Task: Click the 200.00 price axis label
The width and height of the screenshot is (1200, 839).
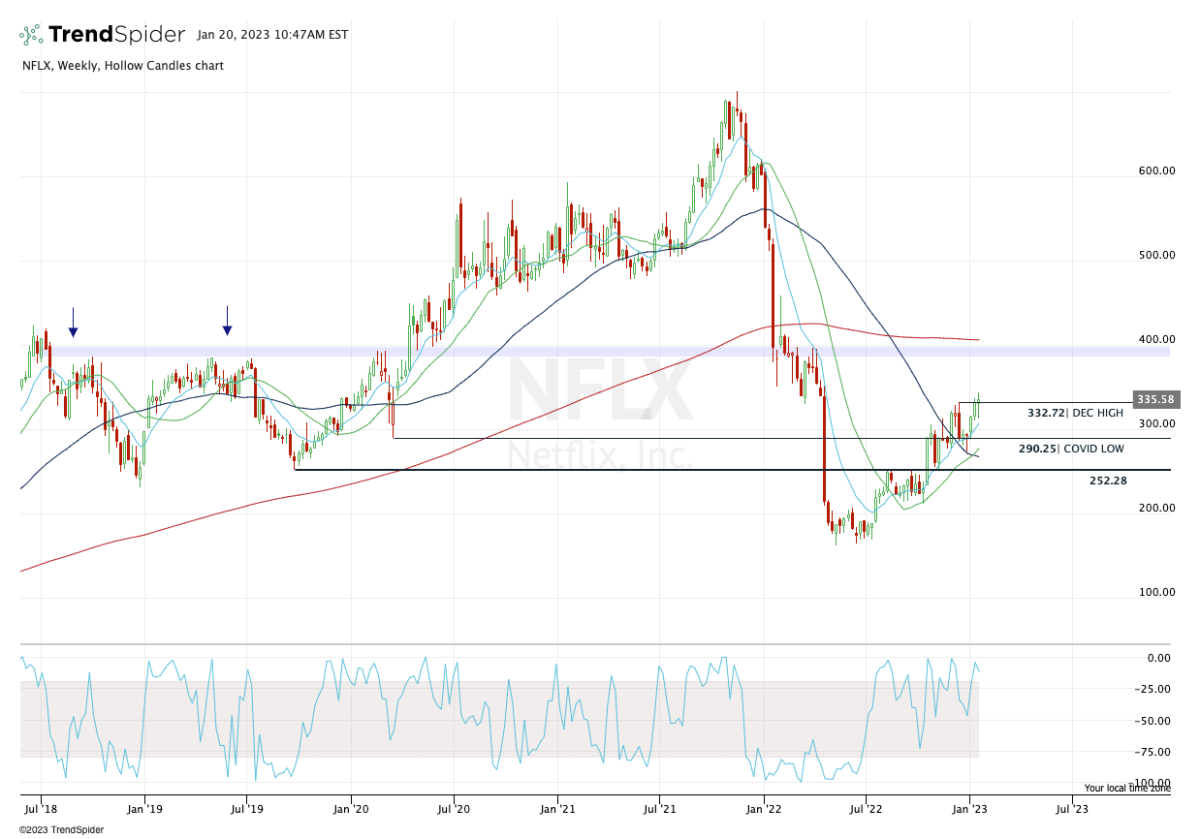Action: [1157, 508]
